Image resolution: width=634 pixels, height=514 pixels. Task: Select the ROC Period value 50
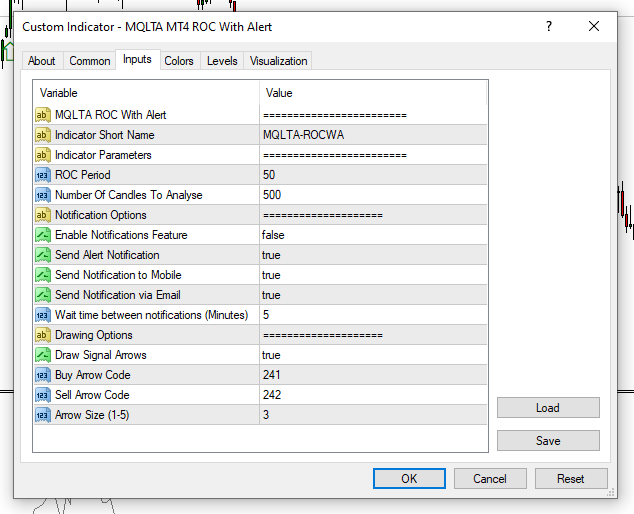269,175
